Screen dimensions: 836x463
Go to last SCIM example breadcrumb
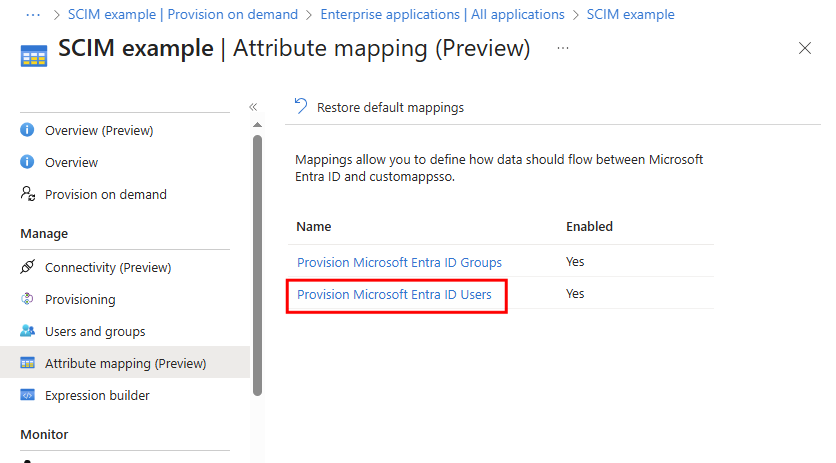coord(631,14)
